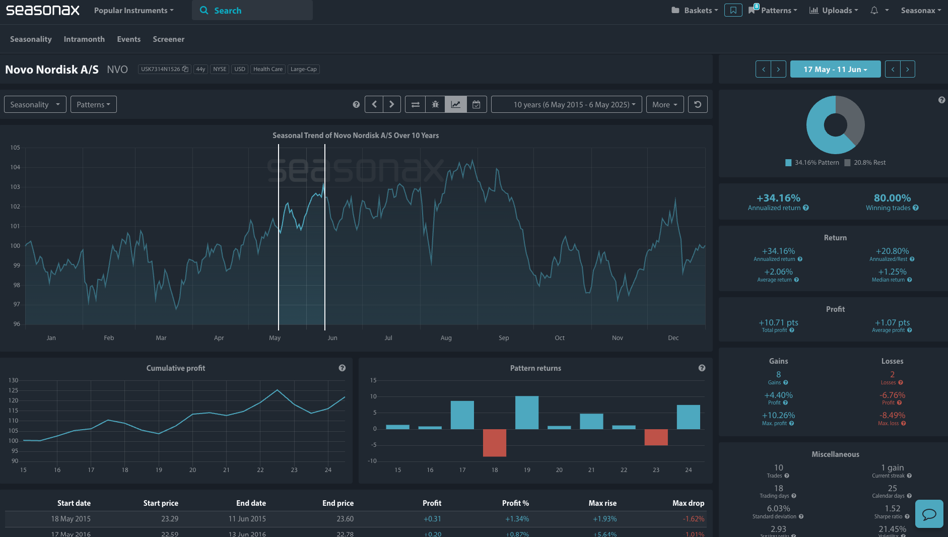Open the chat support bubble
The height and width of the screenshot is (537, 948).
[x=929, y=514]
